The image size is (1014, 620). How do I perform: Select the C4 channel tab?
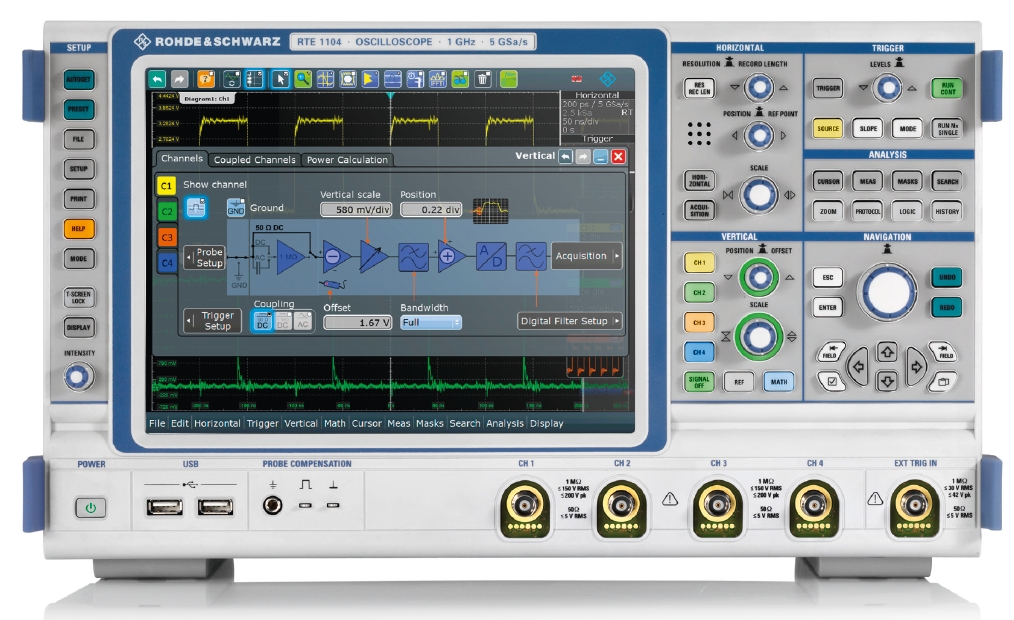tap(167, 263)
